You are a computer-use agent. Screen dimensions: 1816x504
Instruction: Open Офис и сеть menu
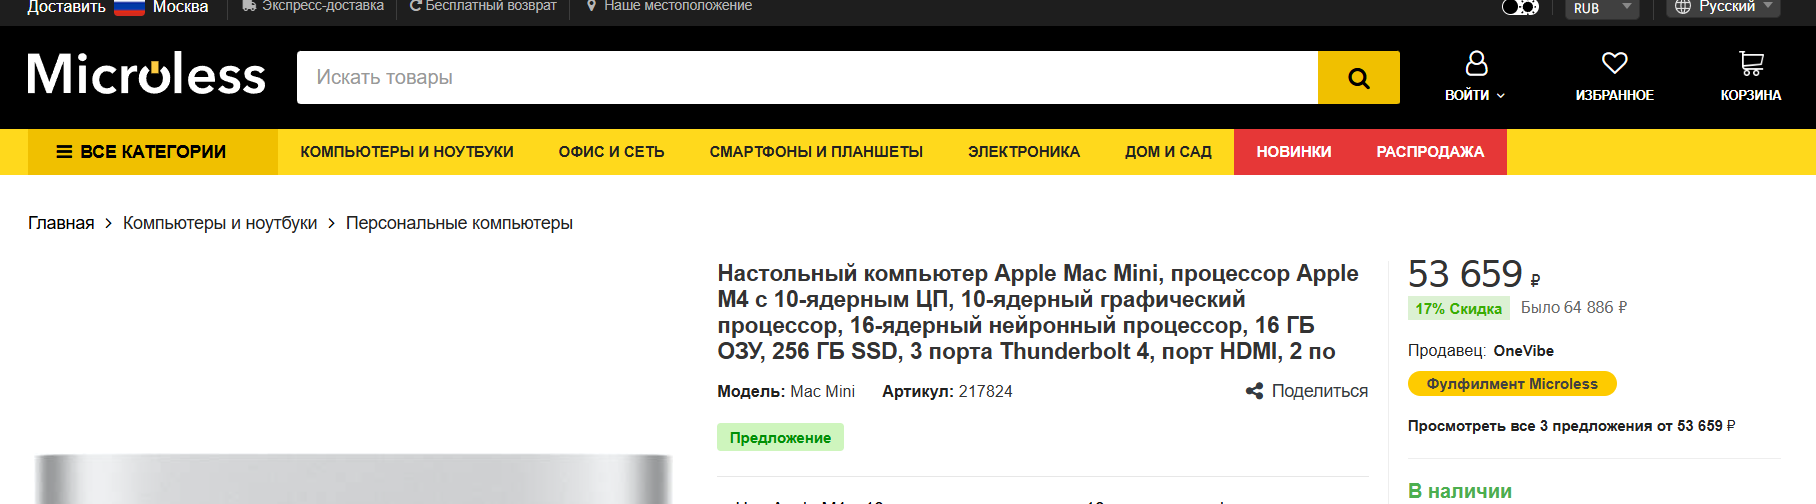611,152
